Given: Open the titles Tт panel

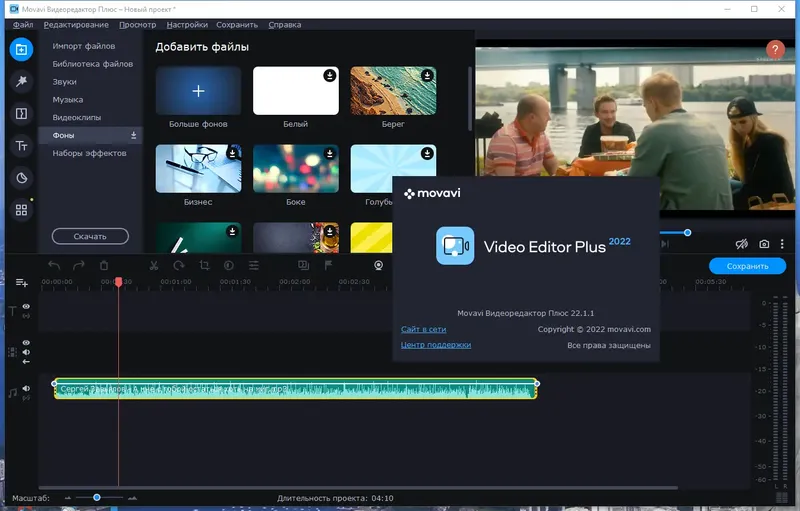Looking at the screenshot, I should [x=21, y=146].
